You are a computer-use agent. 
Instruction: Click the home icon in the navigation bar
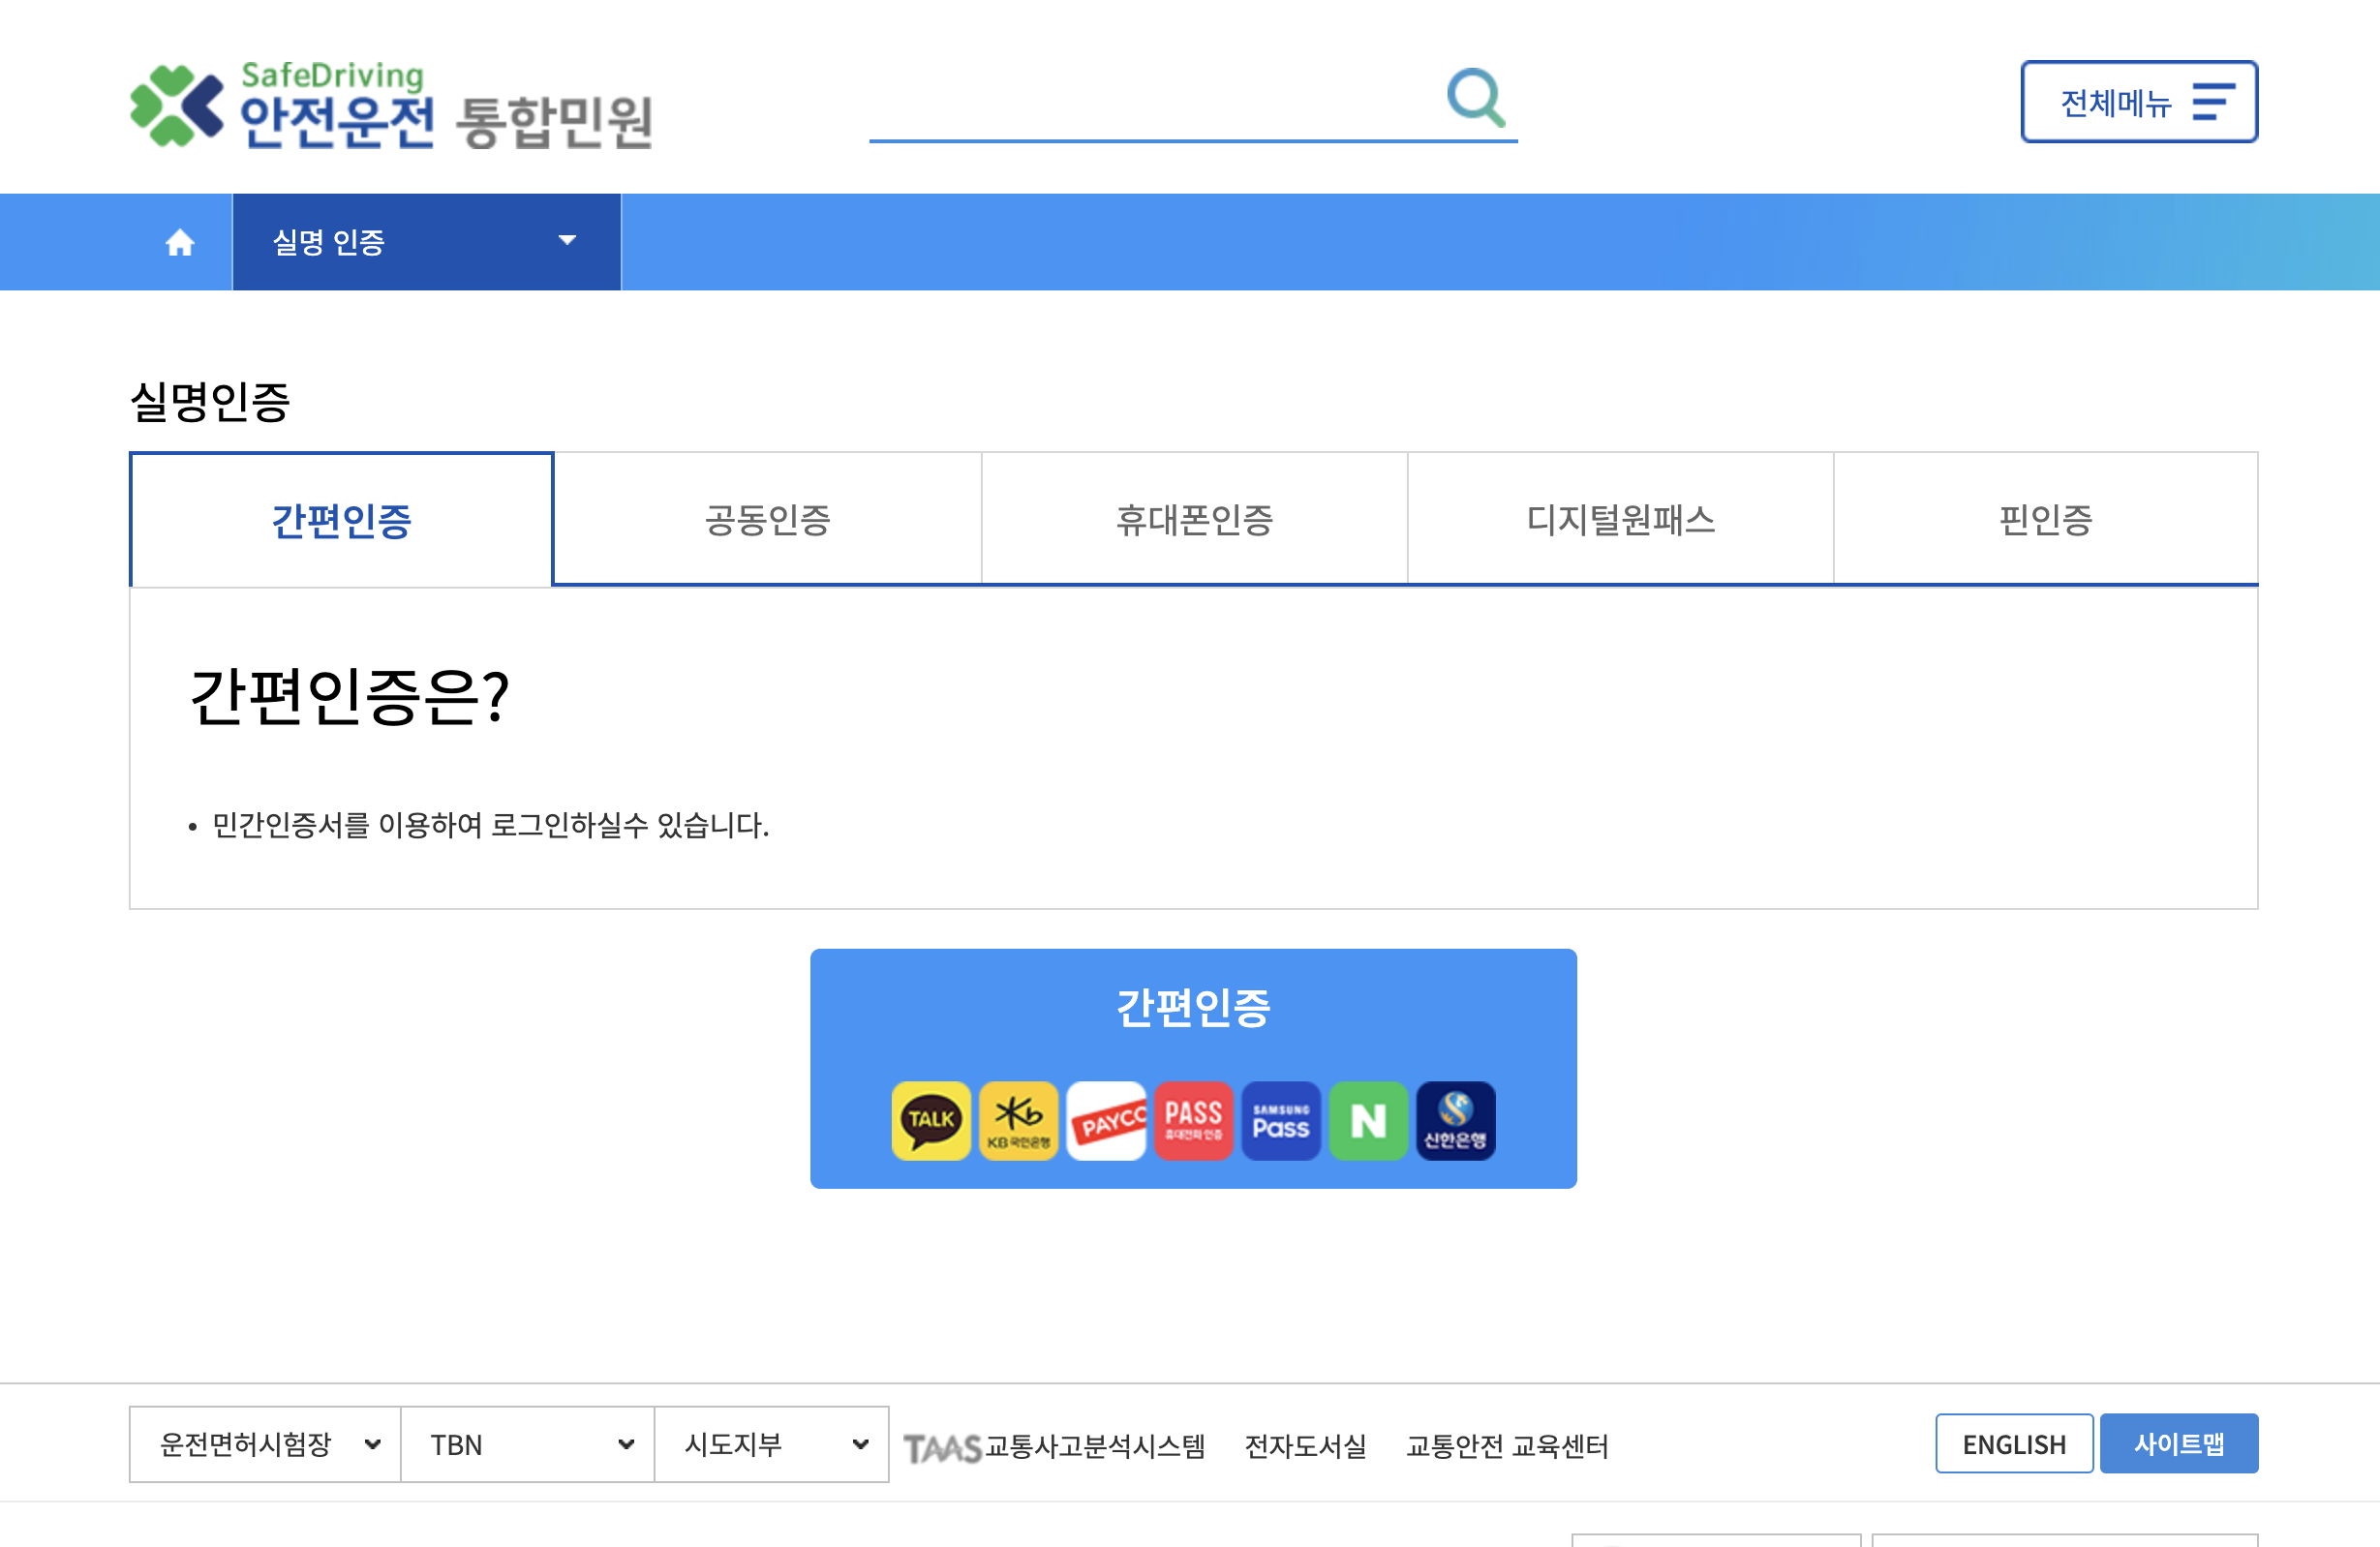coord(180,241)
